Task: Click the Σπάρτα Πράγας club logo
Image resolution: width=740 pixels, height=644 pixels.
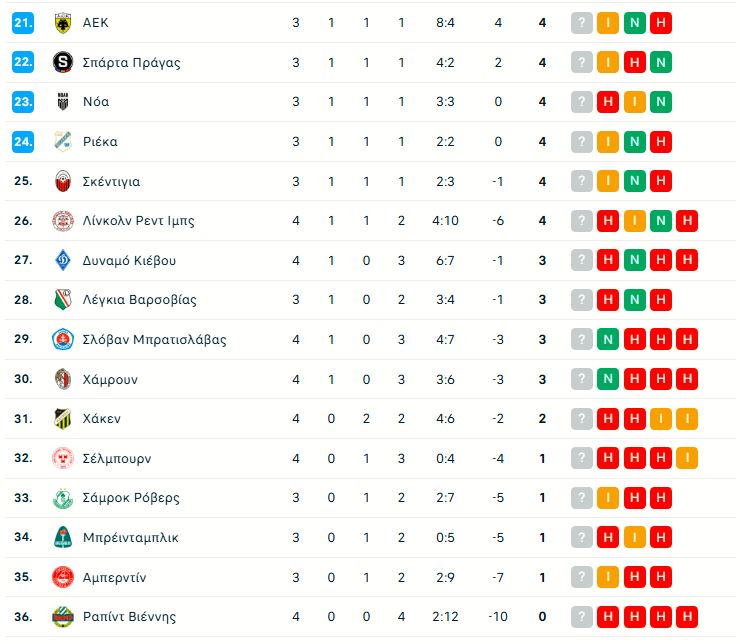Action: [x=63, y=62]
